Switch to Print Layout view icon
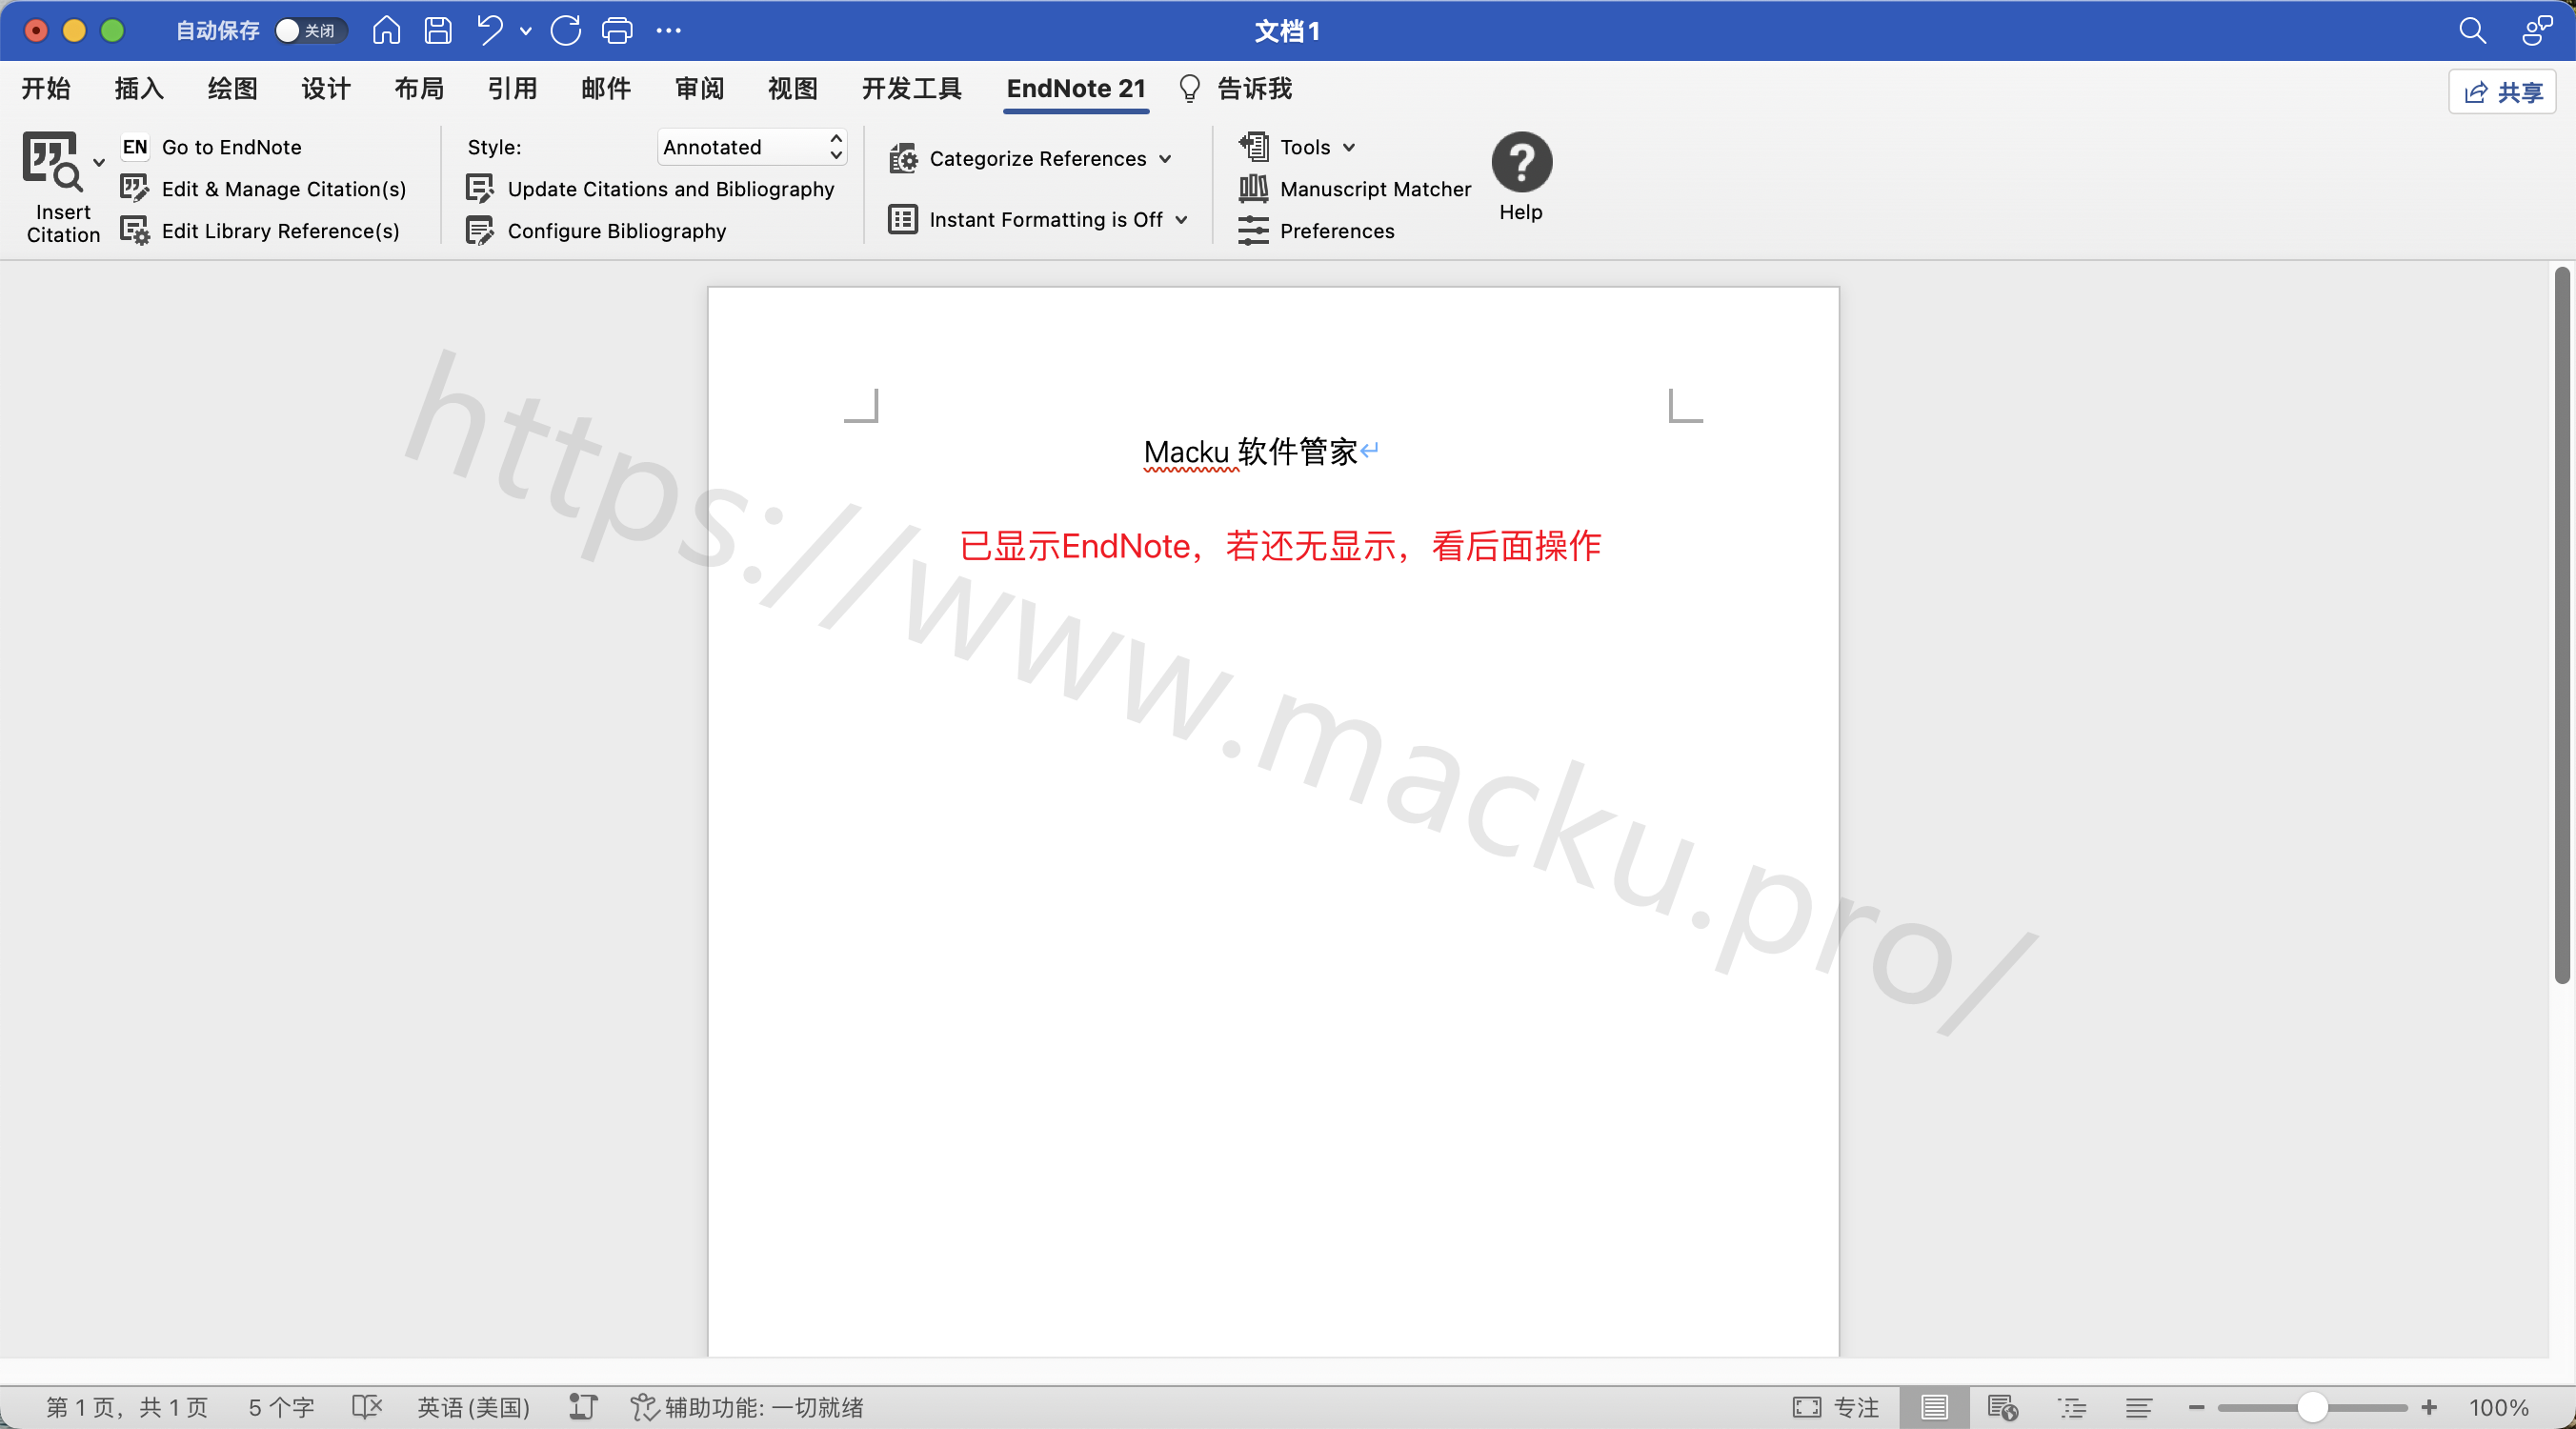The image size is (2576, 1429). [x=1934, y=1407]
